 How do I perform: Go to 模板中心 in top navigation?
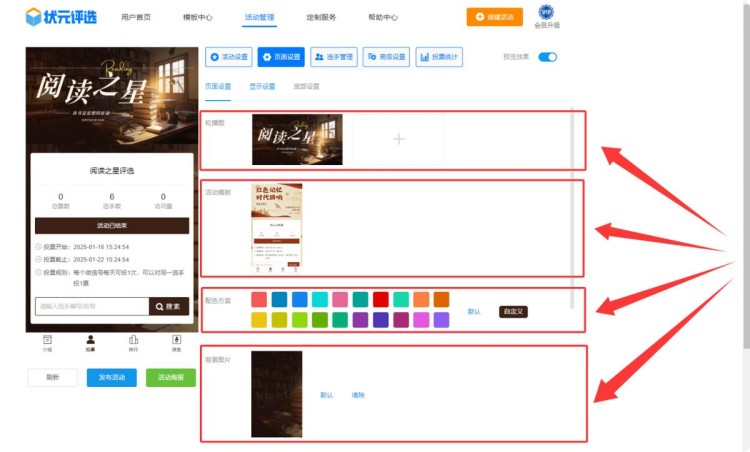[x=197, y=17]
